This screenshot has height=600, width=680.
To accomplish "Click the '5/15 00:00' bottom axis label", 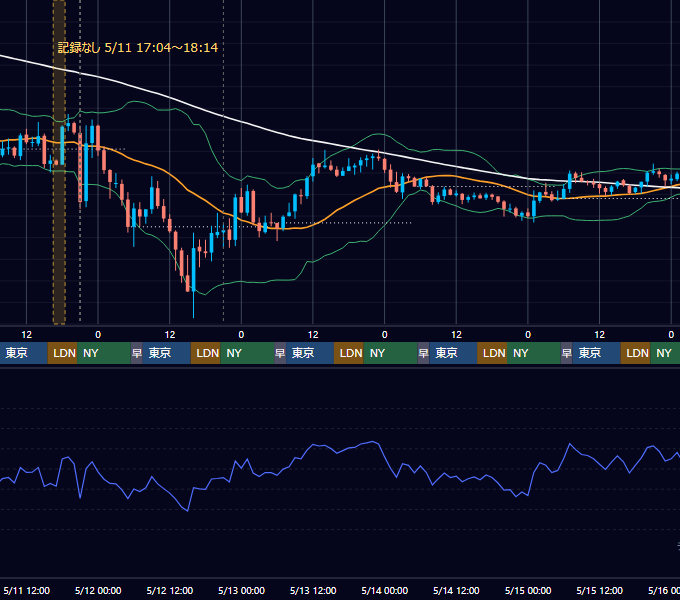I will (528, 590).
